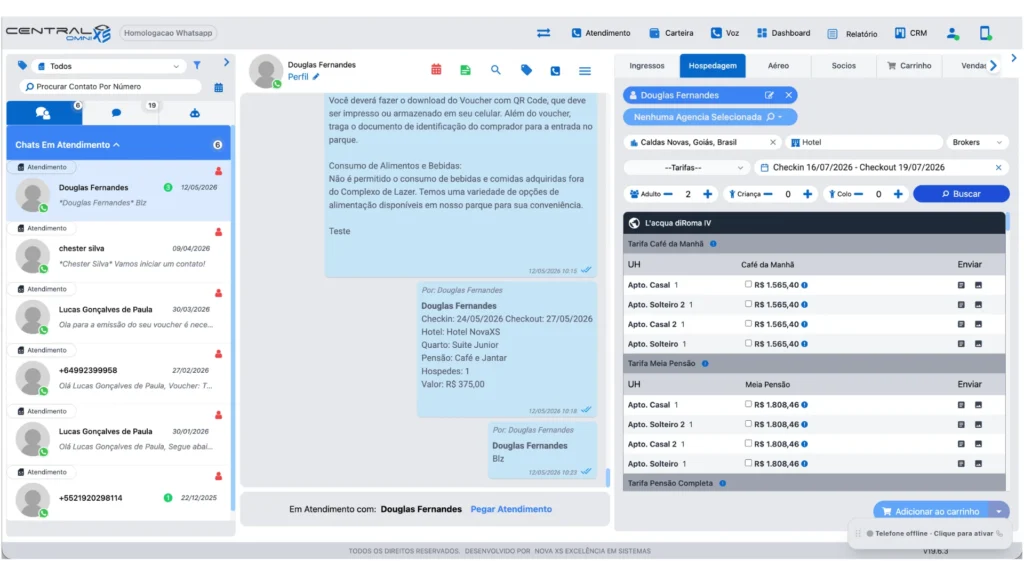1024x576 pixels.
Task: Click the Buscar button
Action: (x=961, y=194)
